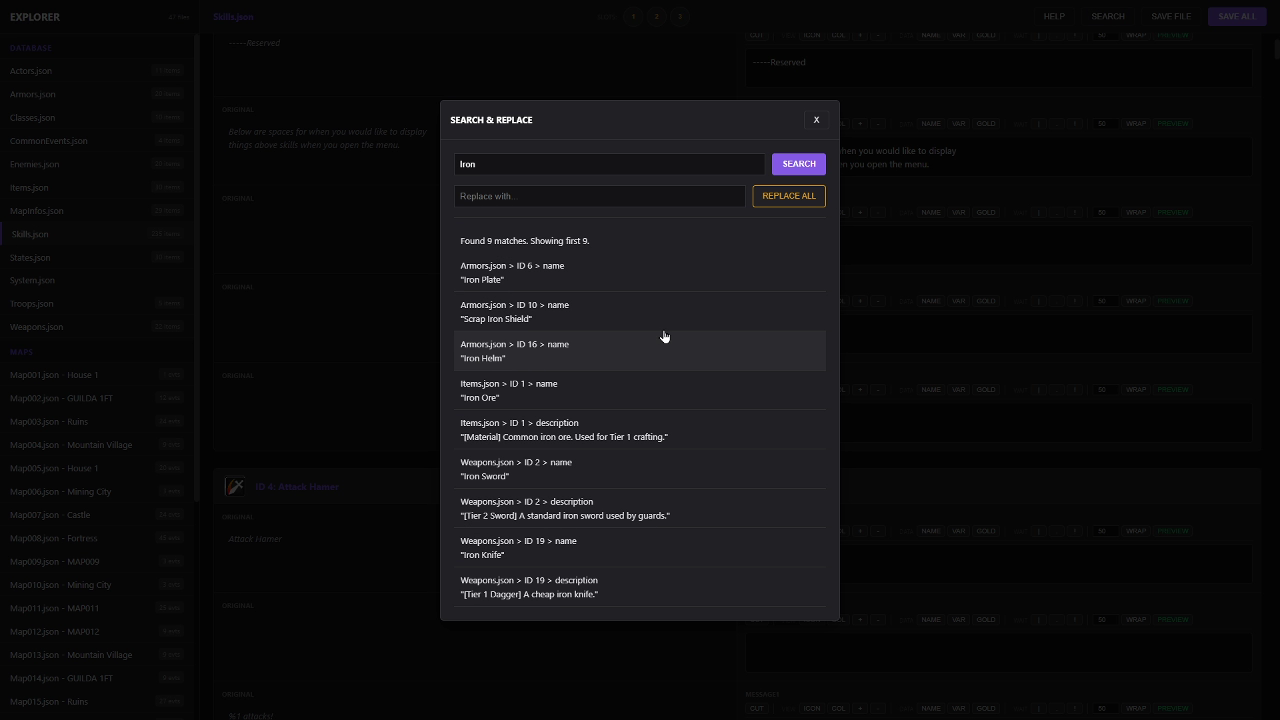Click the REPLACE ALL button

789,196
